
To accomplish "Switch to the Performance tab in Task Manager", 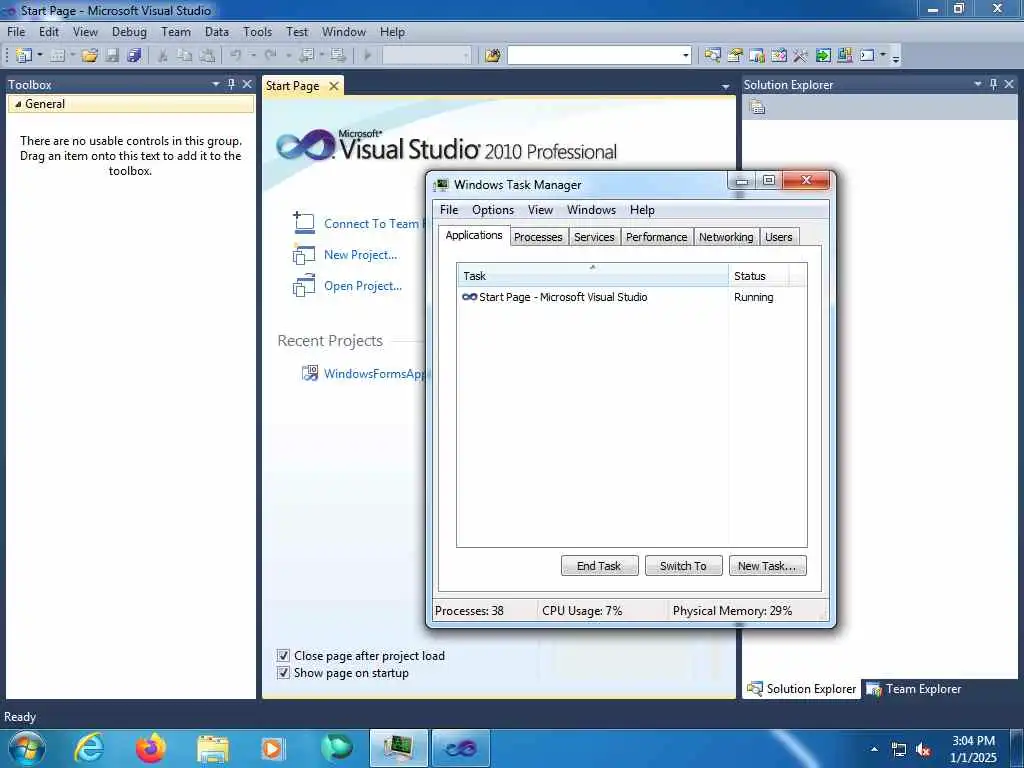I will tap(656, 237).
